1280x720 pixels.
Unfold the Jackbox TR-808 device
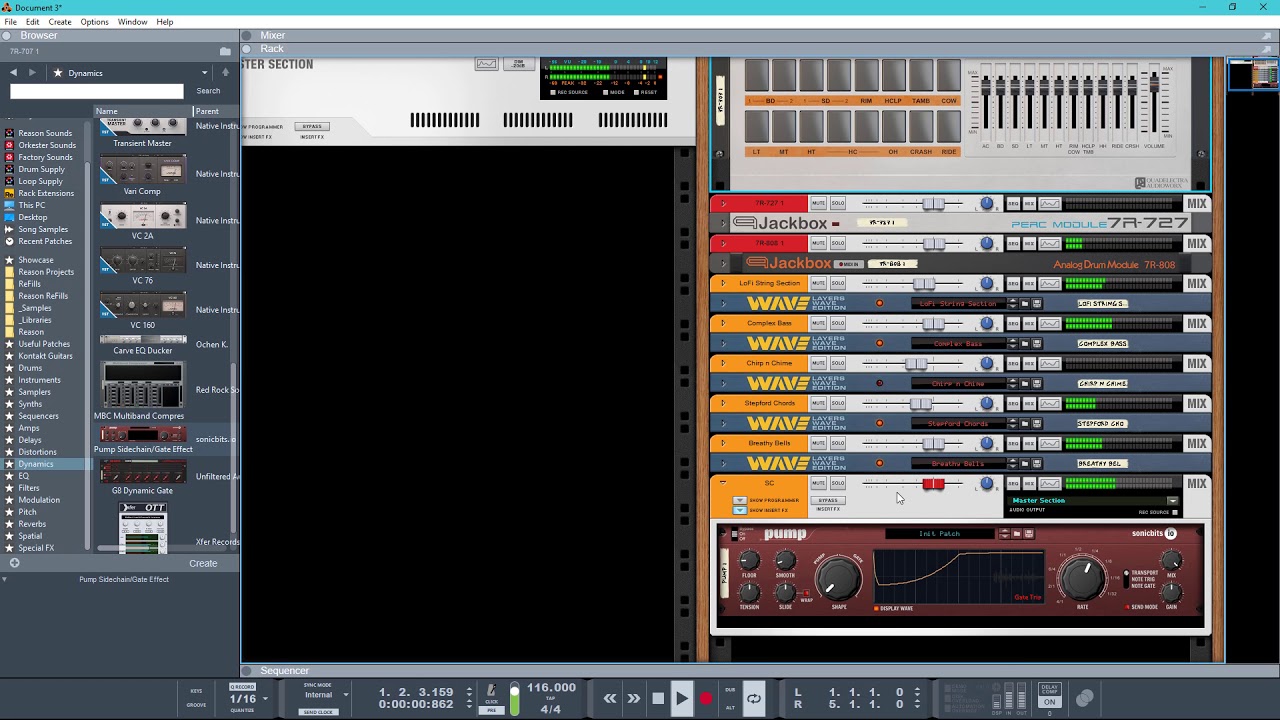(723, 264)
